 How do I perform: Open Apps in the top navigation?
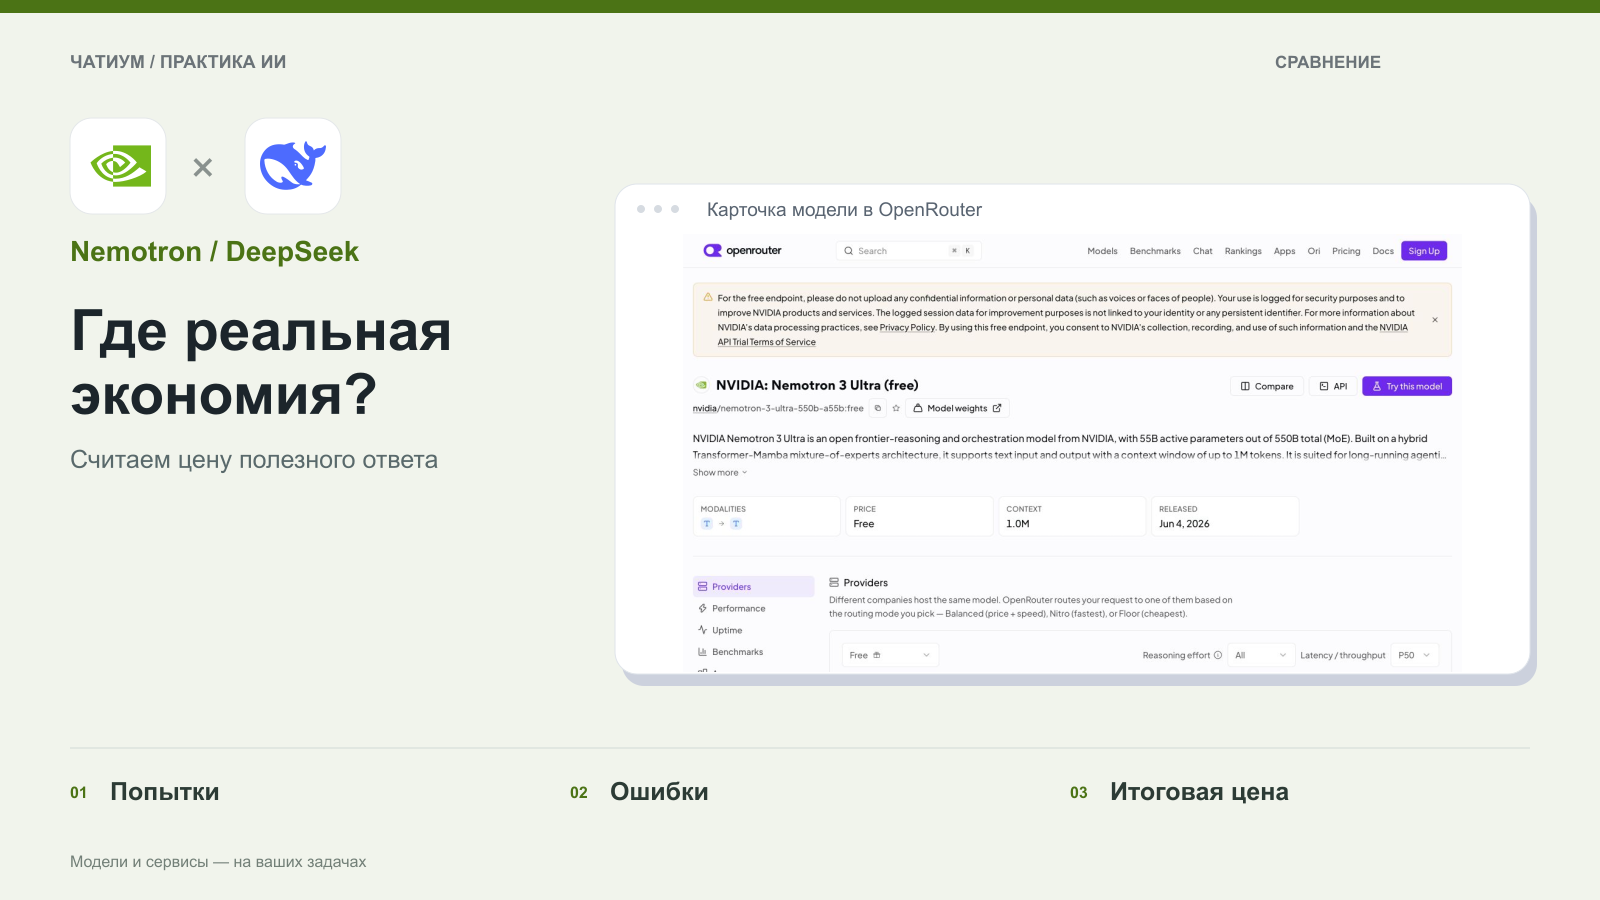(x=1285, y=251)
